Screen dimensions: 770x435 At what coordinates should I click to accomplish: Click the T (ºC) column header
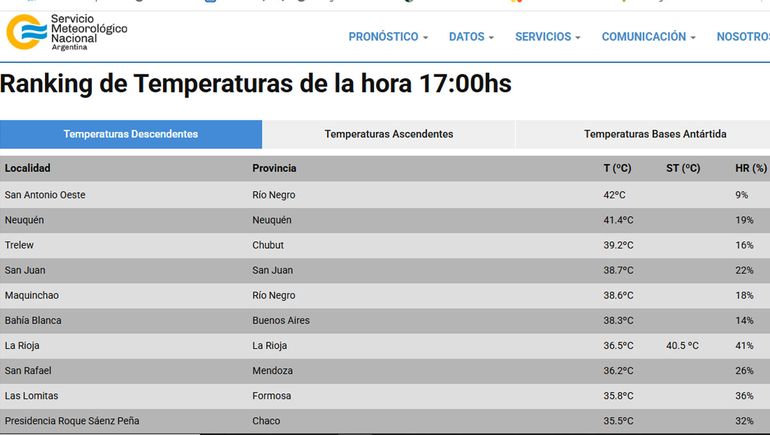click(617, 168)
